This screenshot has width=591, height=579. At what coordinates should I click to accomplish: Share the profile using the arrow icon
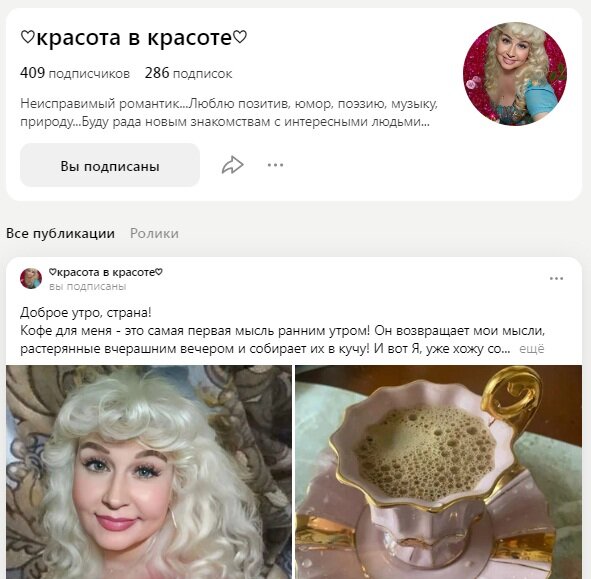[233, 165]
